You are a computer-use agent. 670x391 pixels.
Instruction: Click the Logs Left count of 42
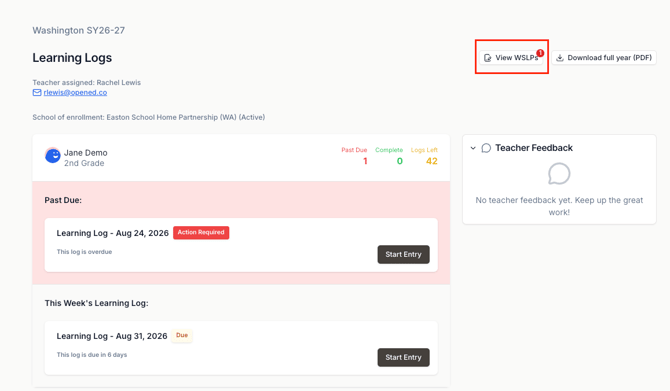coord(432,161)
